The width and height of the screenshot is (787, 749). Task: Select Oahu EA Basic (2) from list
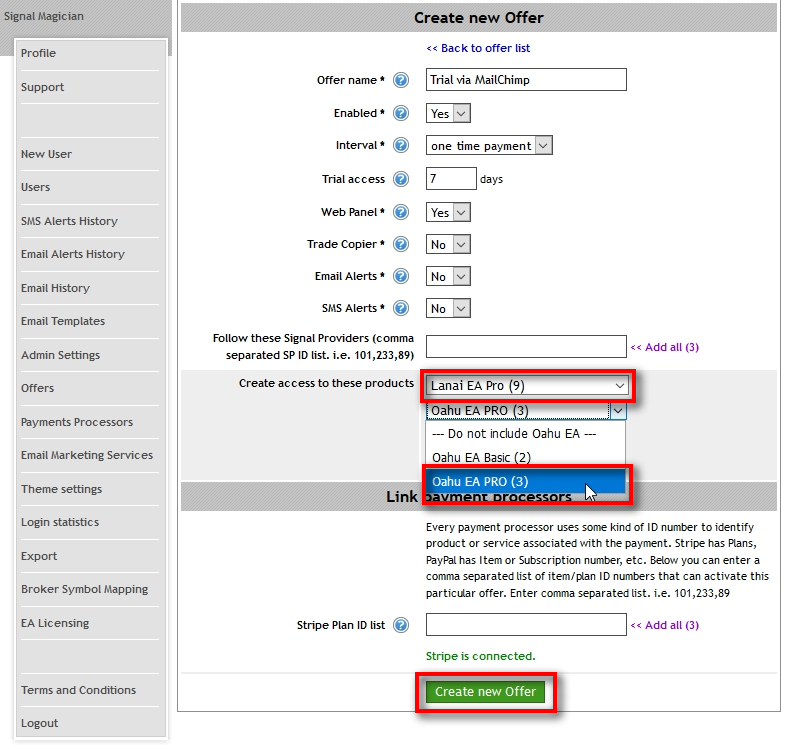click(481, 458)
